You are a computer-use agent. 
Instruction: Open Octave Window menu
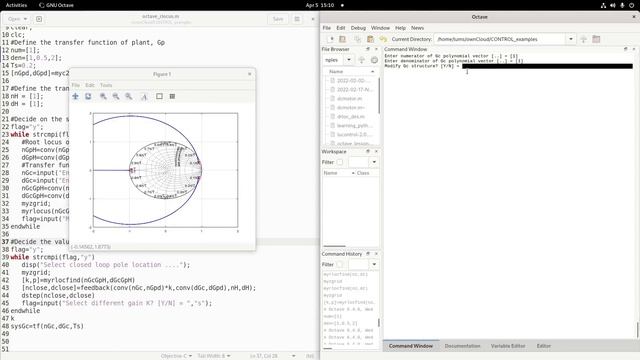(x=380, y=28)
